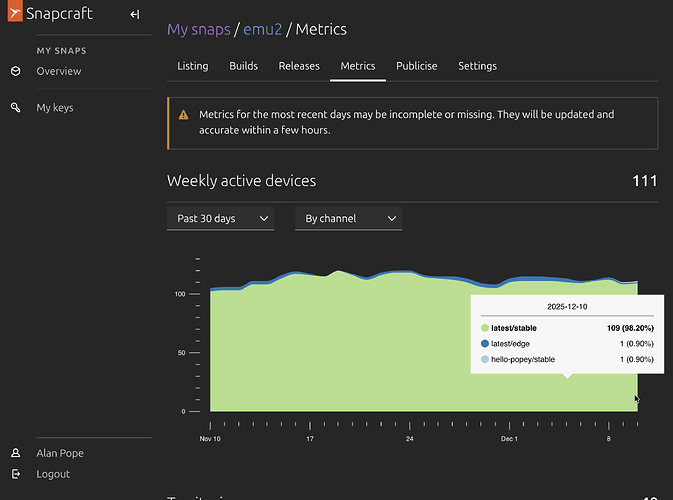Select the Metrics tab

coord(358,66)
